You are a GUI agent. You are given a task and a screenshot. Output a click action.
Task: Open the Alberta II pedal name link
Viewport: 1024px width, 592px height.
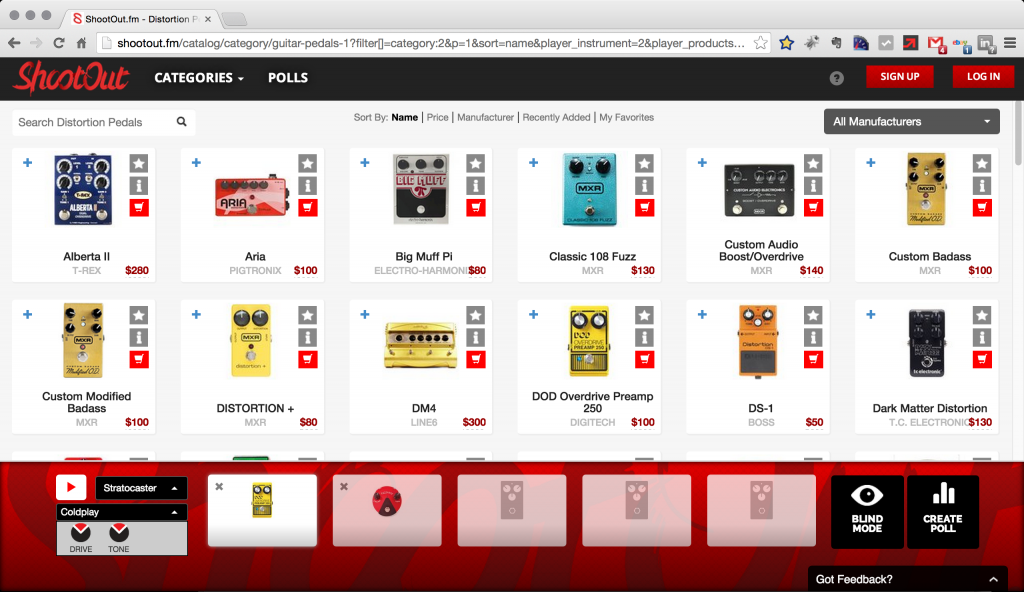86,257
